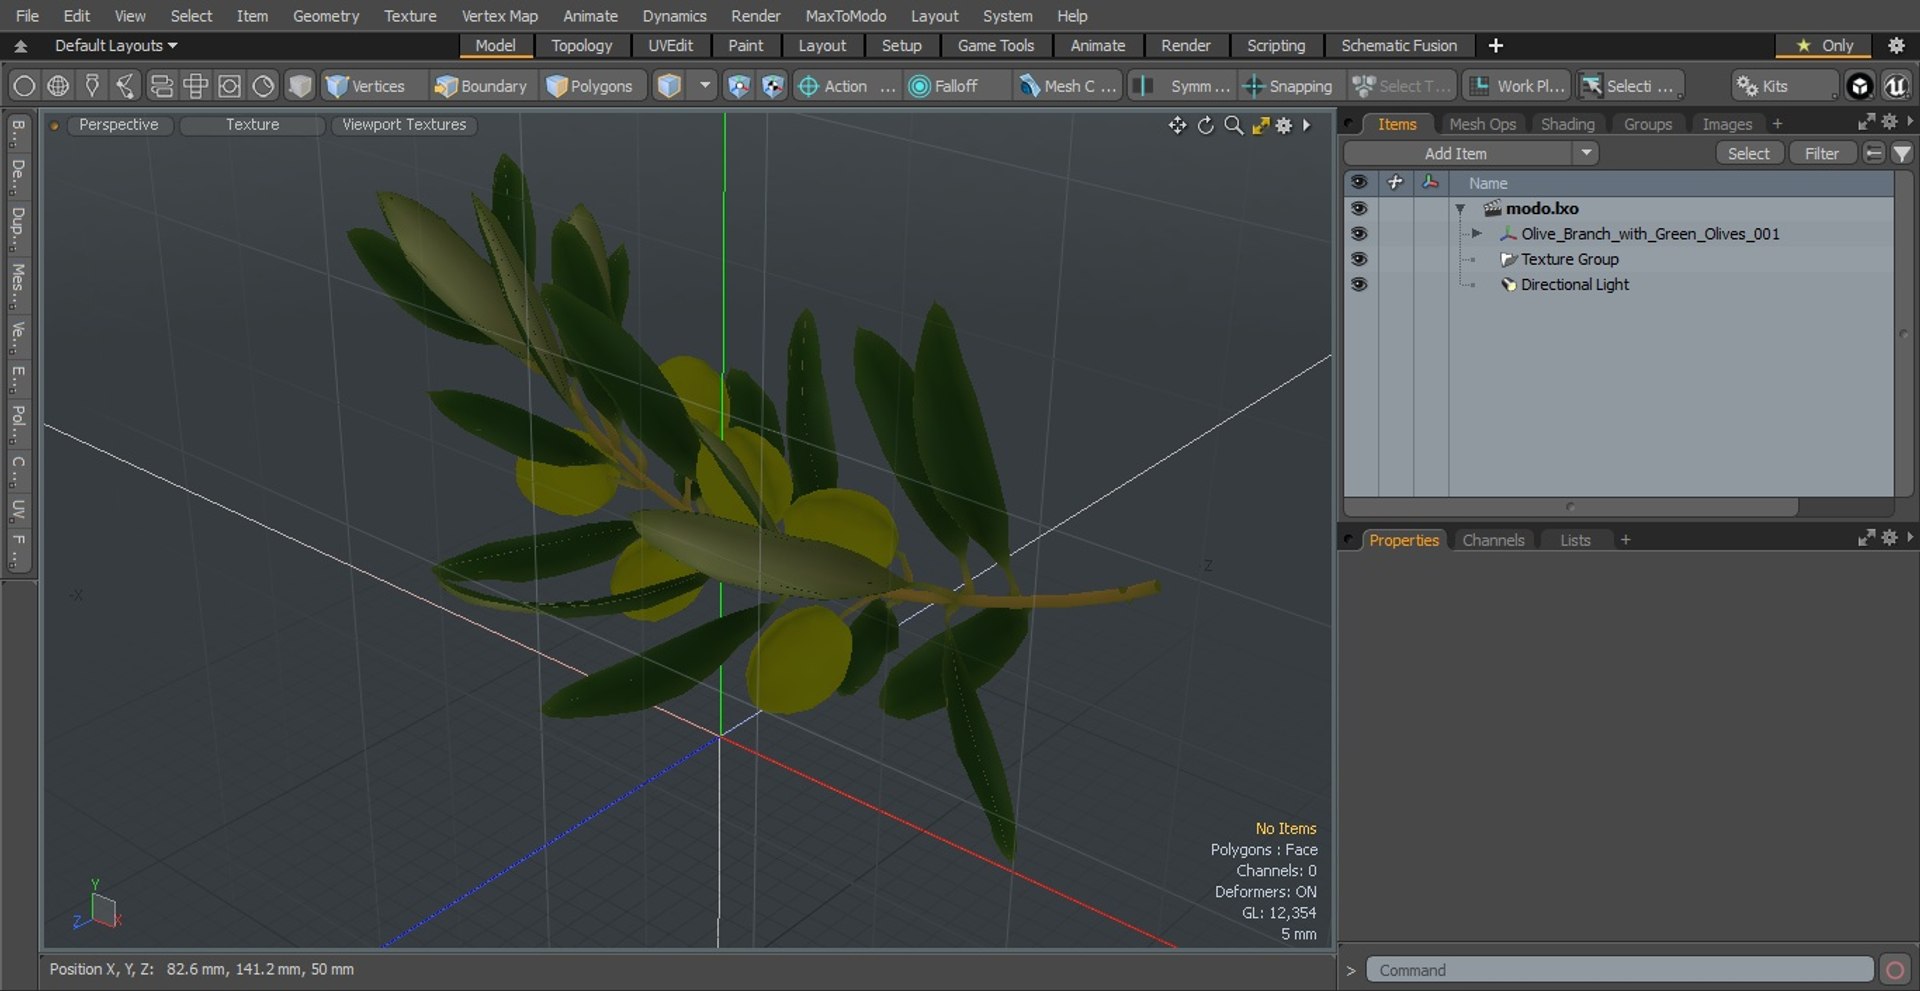1920x991 pixels.
Task: Click the Command input field
Action: click(1619, 970)
